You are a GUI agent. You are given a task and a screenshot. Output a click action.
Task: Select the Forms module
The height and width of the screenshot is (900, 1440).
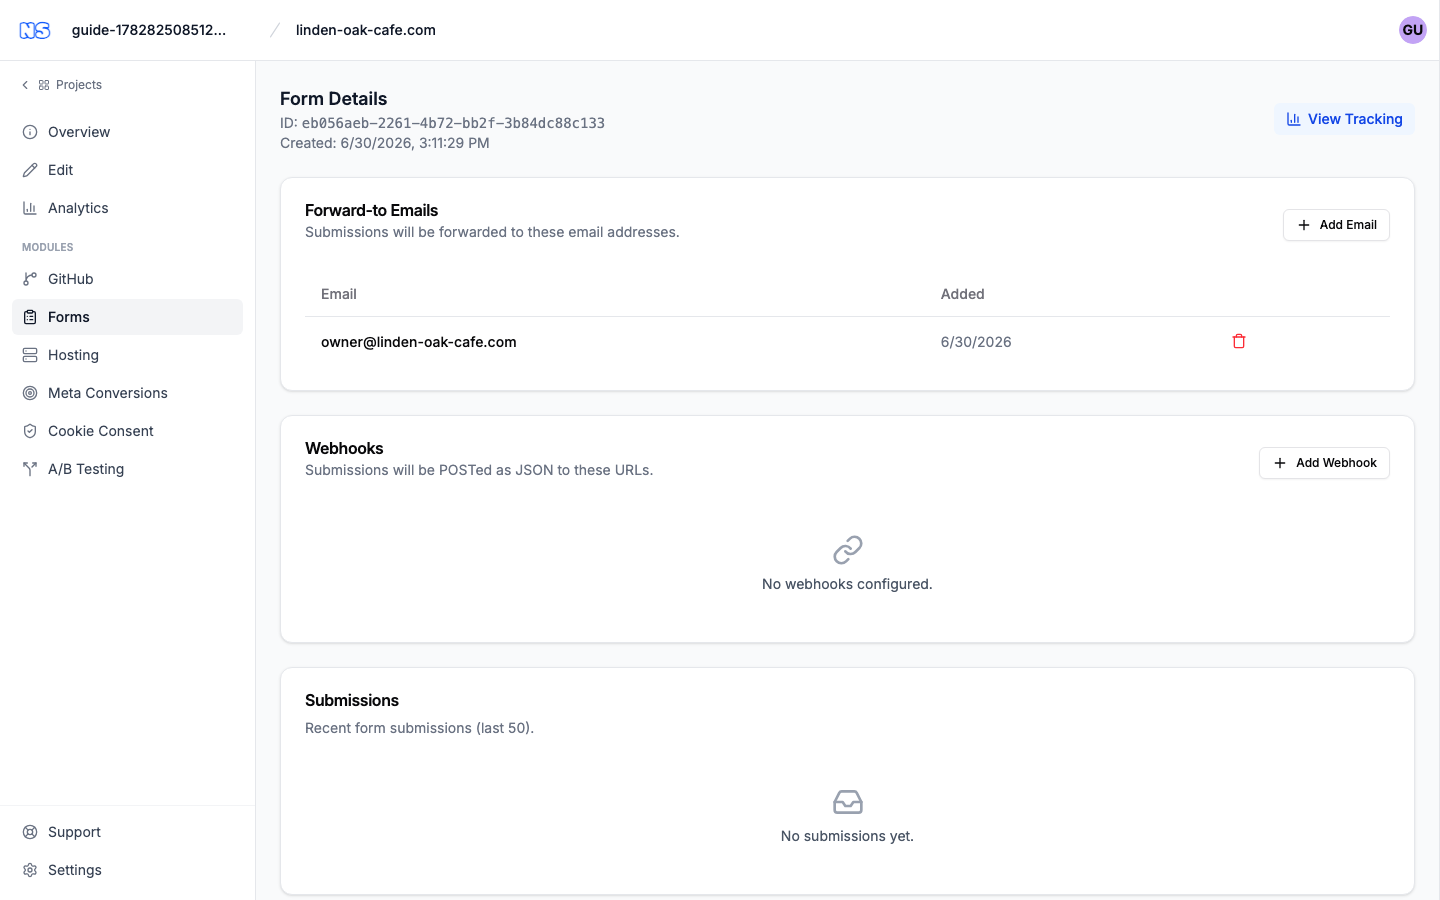tap(127, 317)
